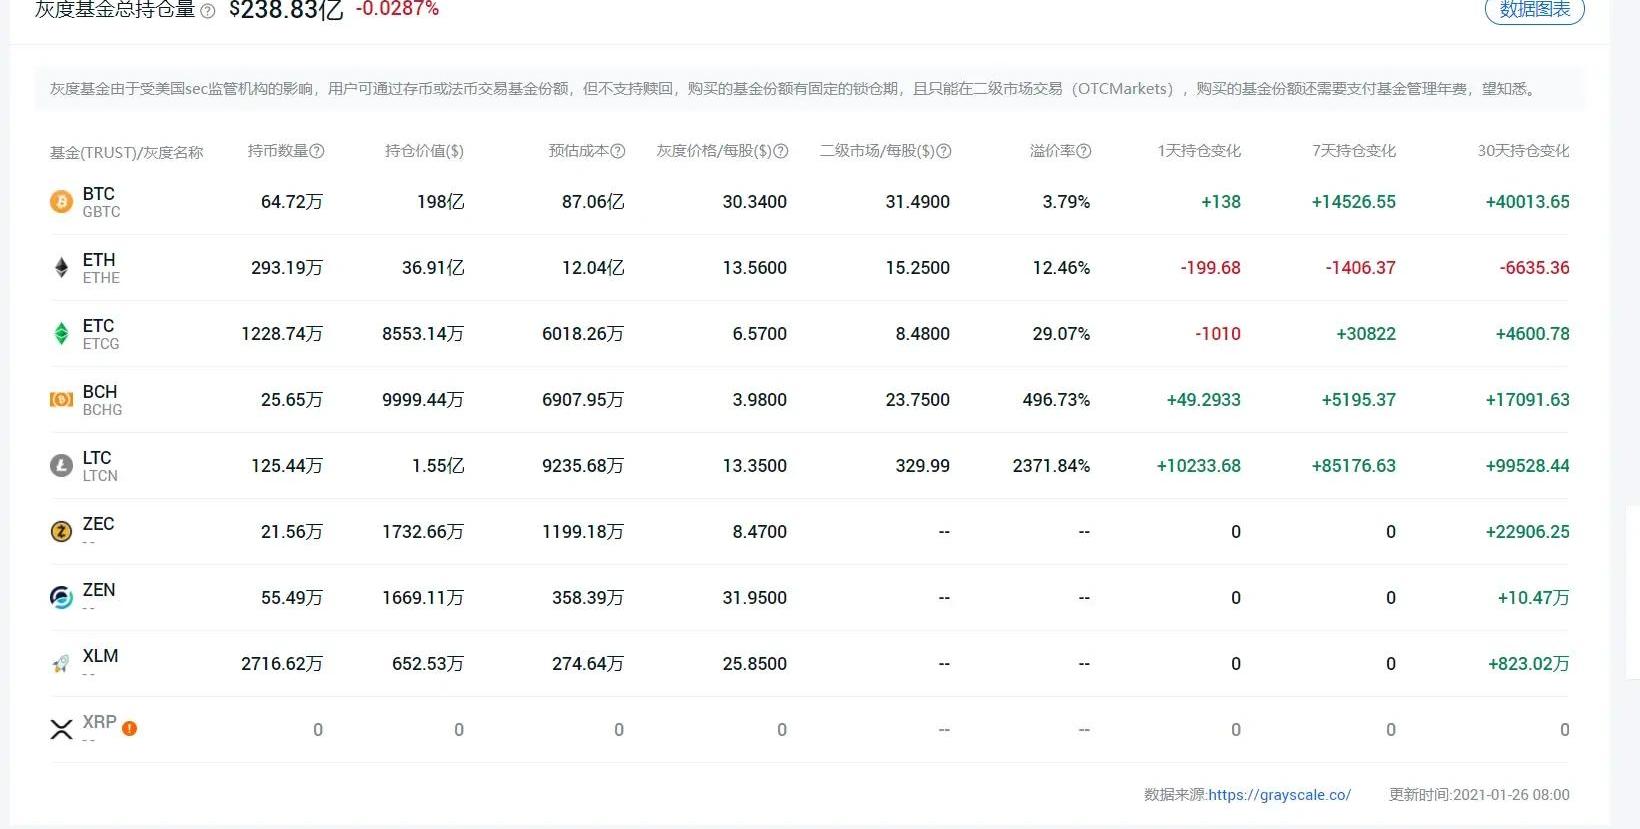This screenshot has height=829, width=1640.
Task: Click the green ETC coin icon
Action: pyautogui.click(x=61, y=334)
